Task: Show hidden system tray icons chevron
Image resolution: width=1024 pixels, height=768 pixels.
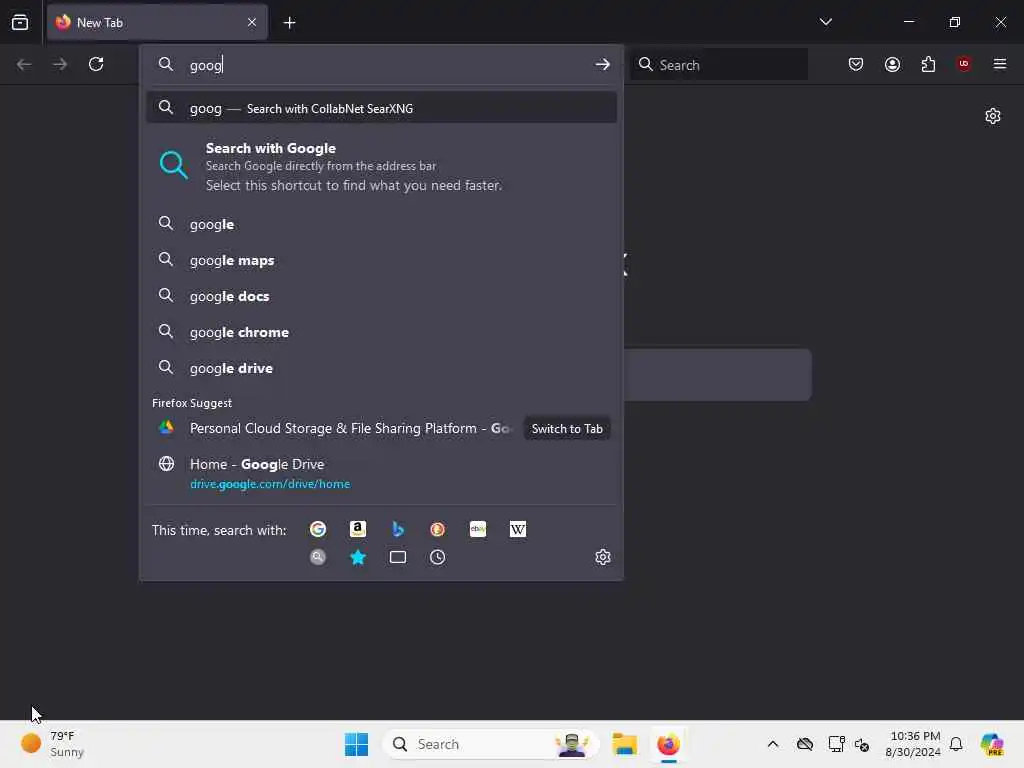Action: coord(773,744)
